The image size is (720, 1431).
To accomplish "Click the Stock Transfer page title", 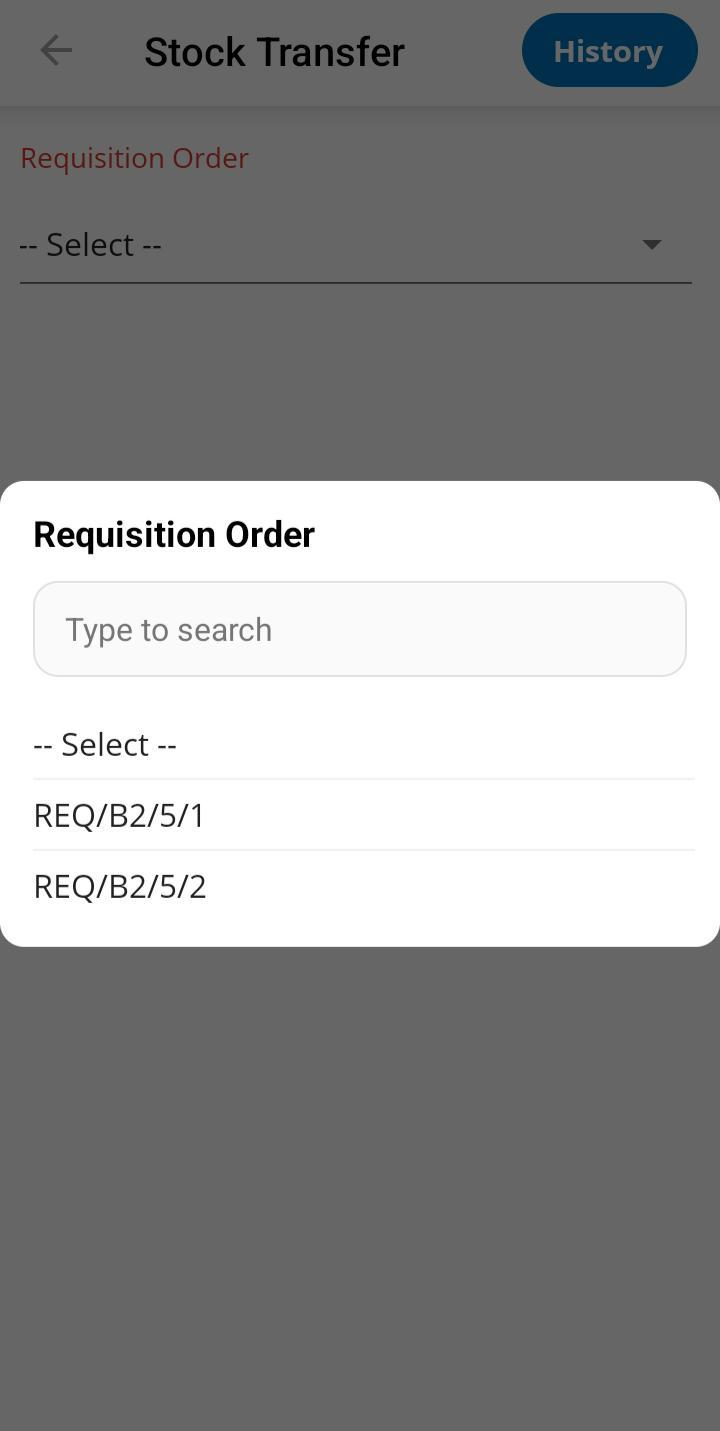I will (x=274, y=52).
